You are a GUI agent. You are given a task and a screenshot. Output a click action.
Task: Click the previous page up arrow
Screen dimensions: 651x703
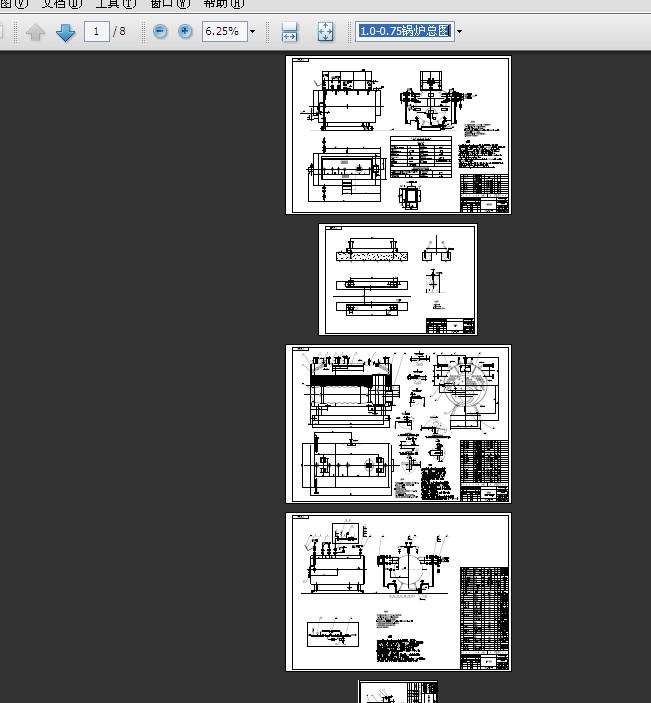point(36,32)
